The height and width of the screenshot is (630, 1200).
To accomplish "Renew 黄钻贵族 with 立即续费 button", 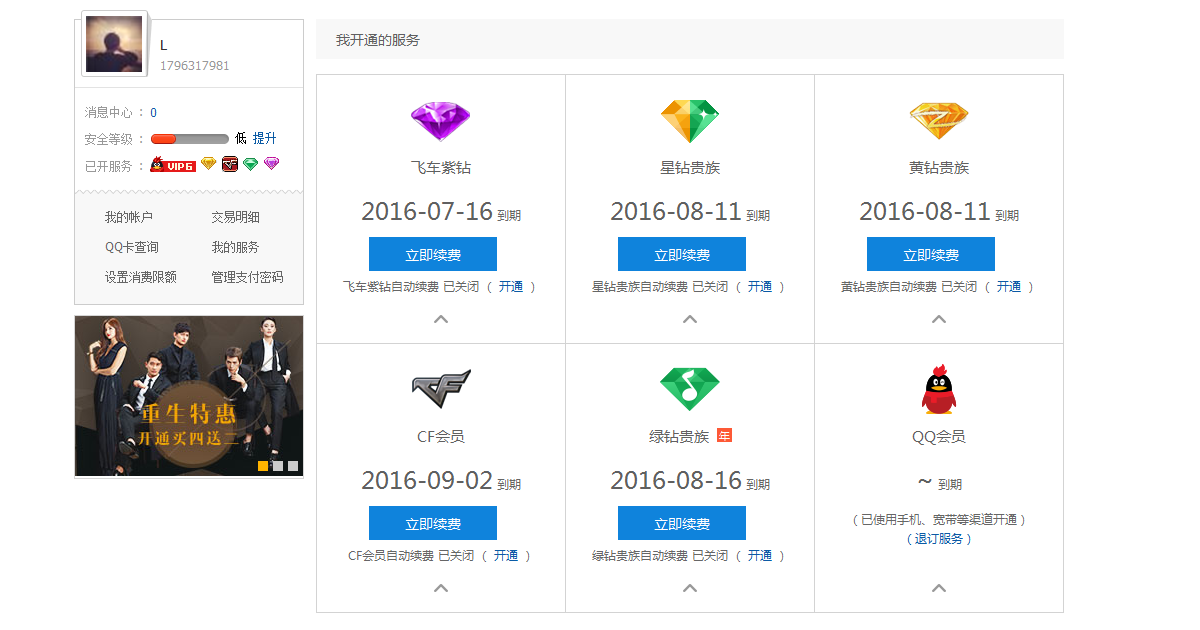I will click(931, 254).
